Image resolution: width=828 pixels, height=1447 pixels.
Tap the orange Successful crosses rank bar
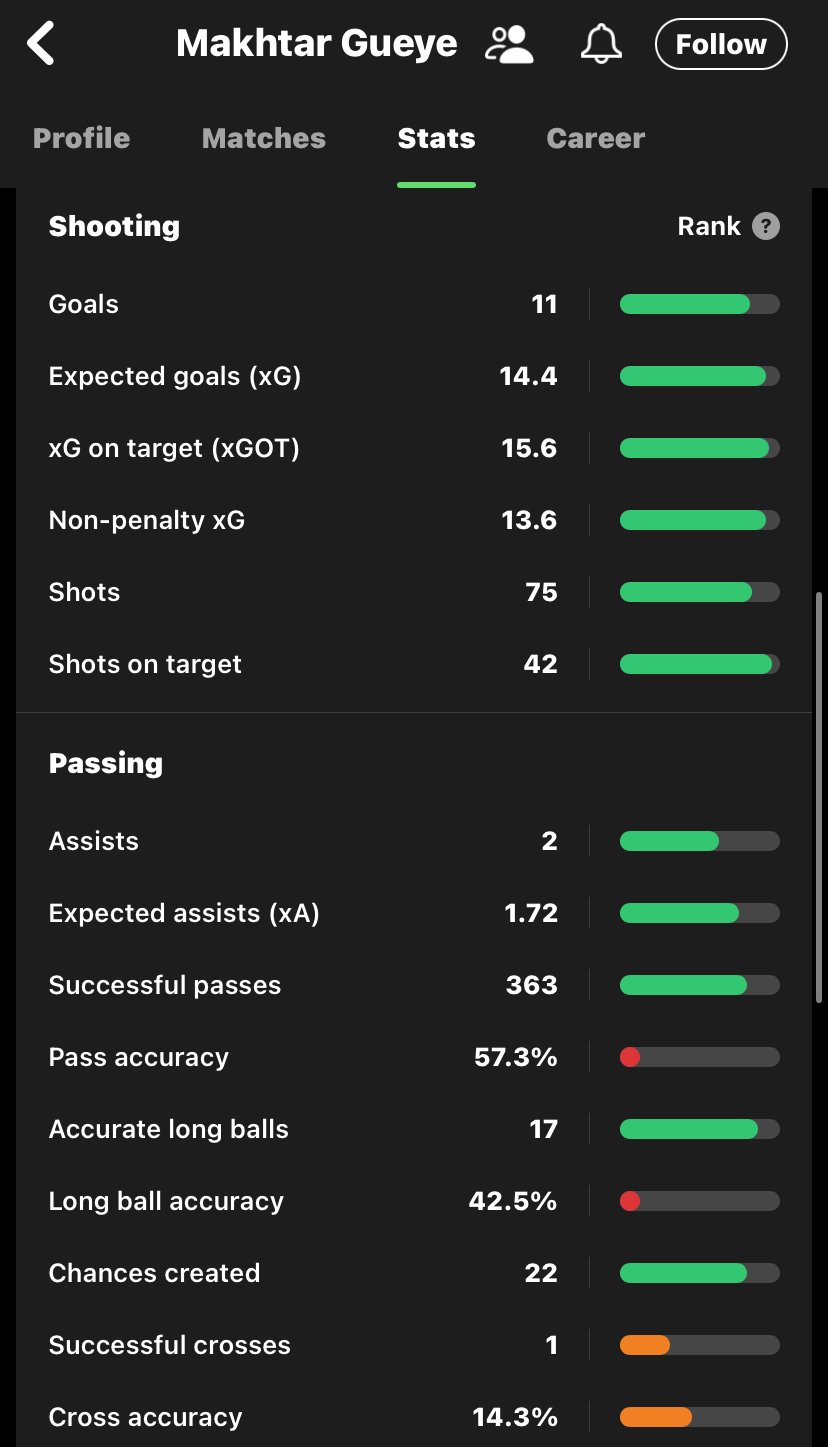[700, 1345]
